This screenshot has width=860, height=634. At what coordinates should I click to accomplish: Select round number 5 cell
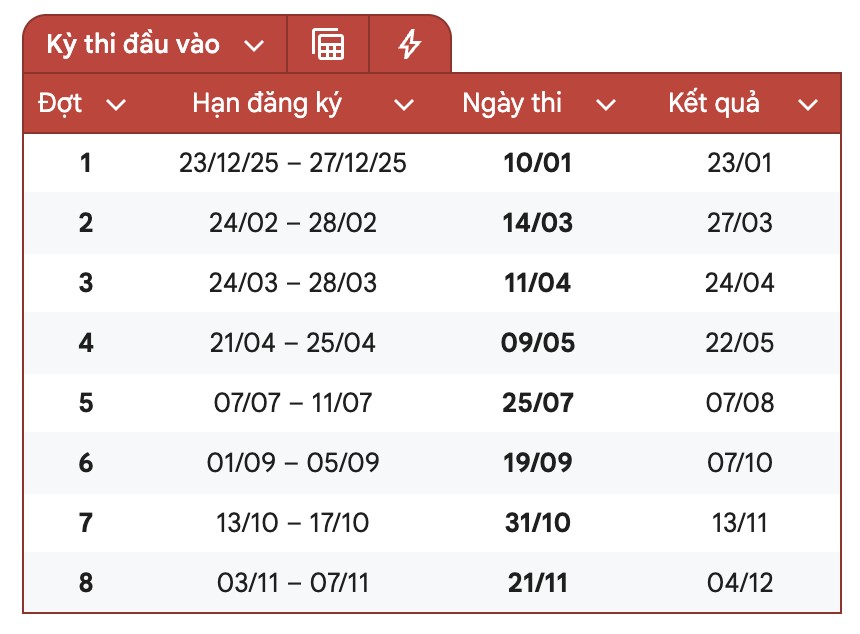point(86,403)
